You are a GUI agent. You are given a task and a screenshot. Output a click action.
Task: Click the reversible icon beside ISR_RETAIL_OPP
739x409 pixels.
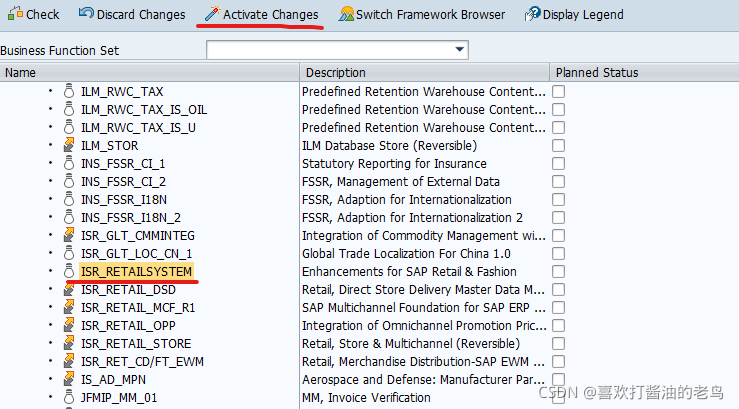[x=69, y=325]
